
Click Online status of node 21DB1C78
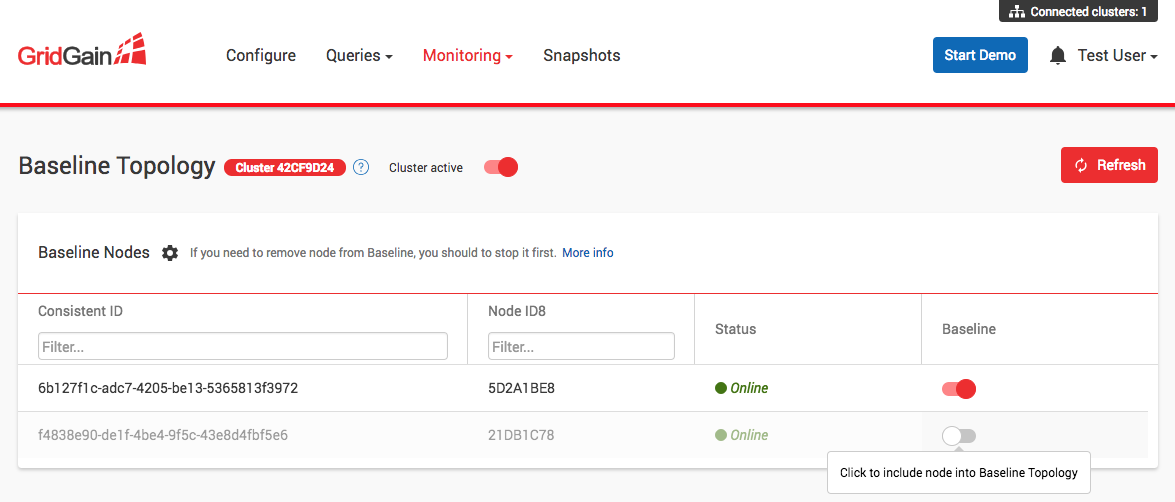tap(742, 435)
